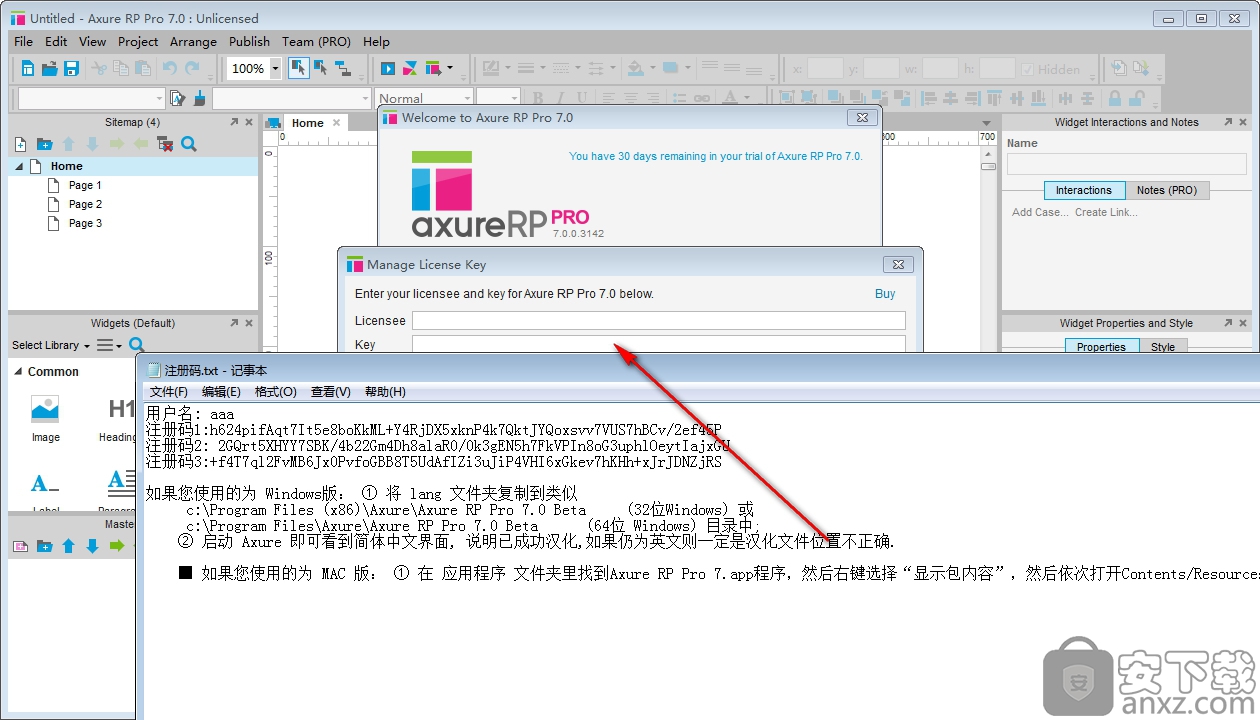Collapse the Common widgets section

point(18,371)
